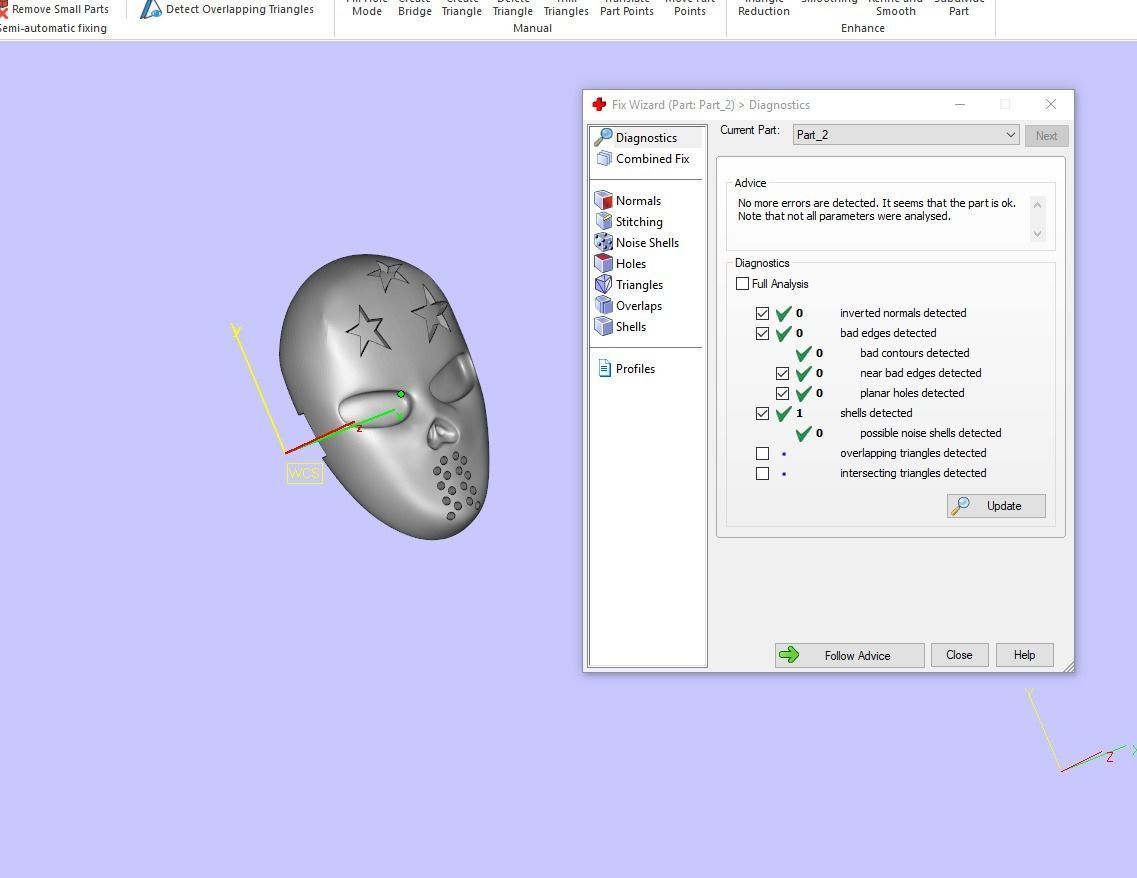The image size is (1137, 878).
Task: Click the Translate Part Points tool
Action: click(627, 7)
